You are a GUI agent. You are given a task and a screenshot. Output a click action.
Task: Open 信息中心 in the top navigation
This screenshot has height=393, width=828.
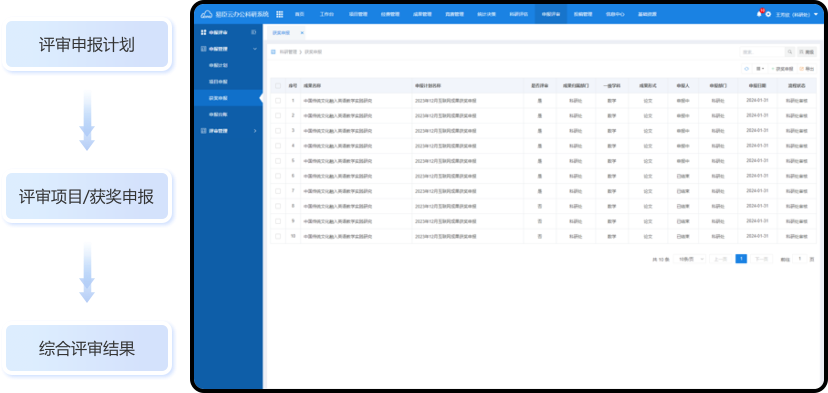615,14
